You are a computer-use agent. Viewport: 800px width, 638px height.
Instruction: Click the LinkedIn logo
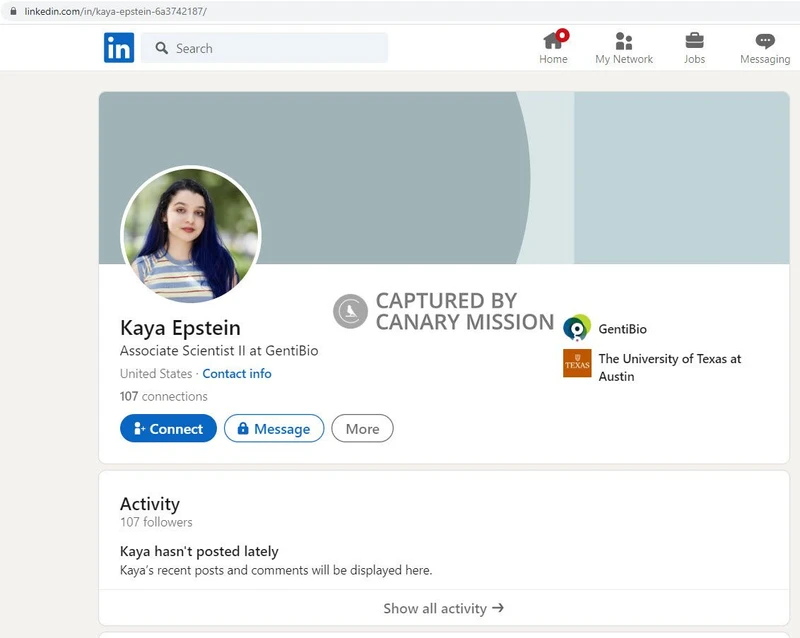coord(117,47)
